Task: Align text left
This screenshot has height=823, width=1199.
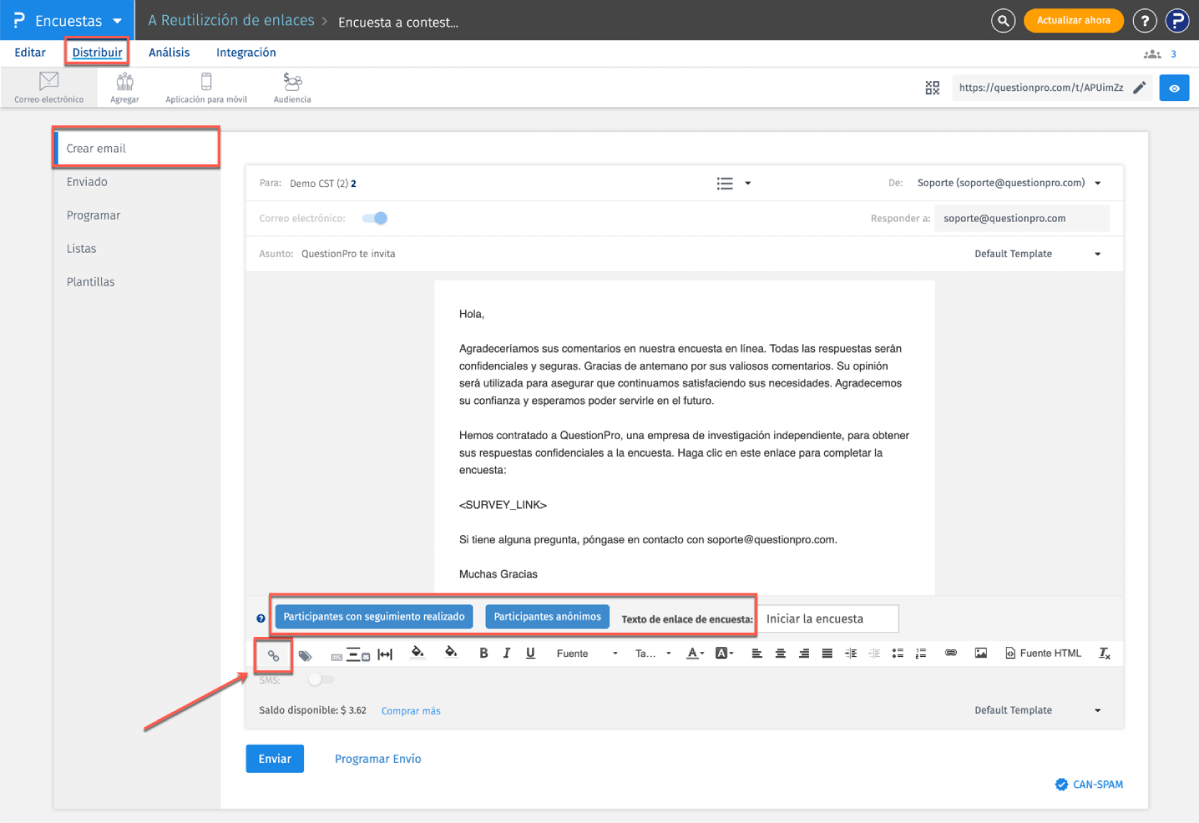Action: click(756, 653)
